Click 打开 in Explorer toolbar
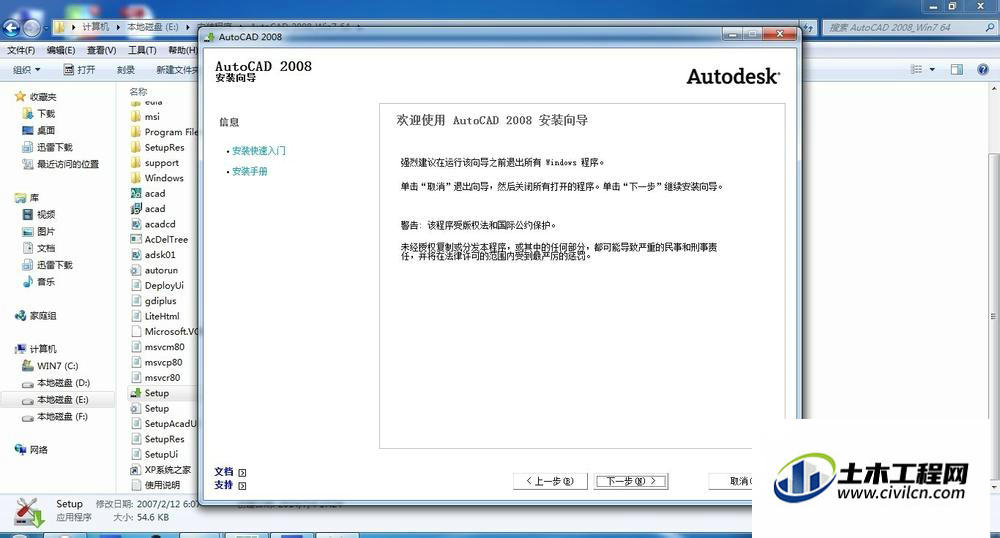Image resolution: width=1000 pixels, height=538 pixels. tap(79, 69)
